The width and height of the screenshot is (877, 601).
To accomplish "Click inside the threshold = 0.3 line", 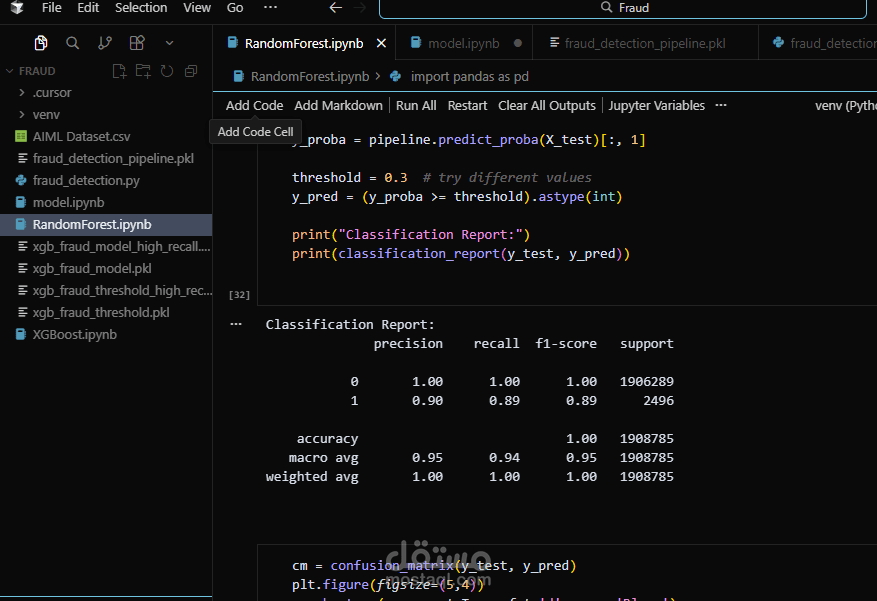I will [441, 178].
